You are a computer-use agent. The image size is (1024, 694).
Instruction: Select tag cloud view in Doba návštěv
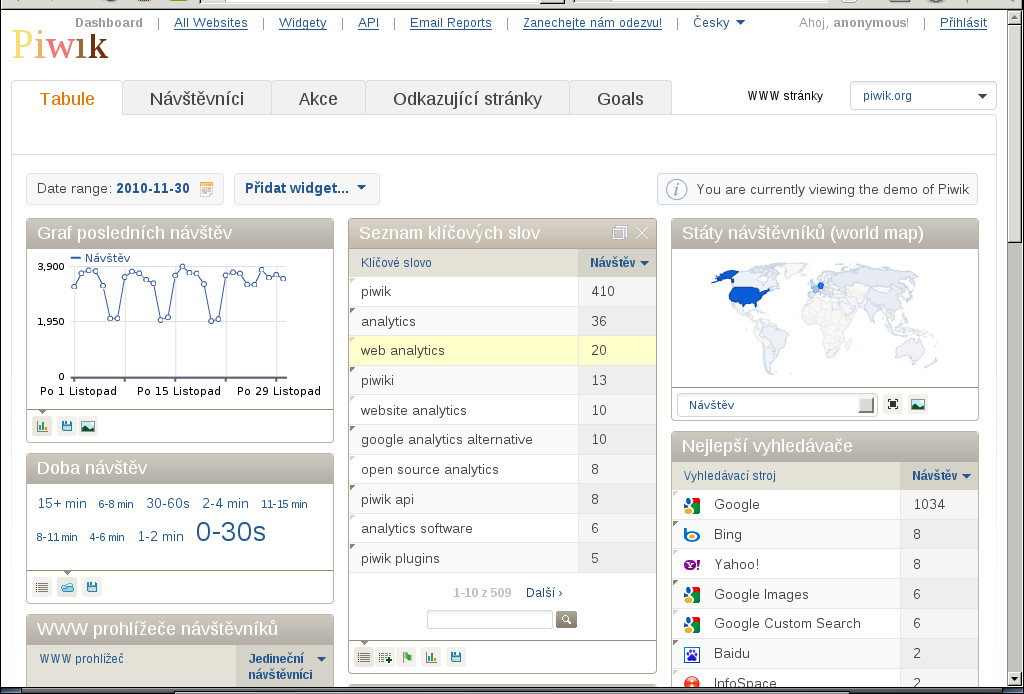coord(67,587)
